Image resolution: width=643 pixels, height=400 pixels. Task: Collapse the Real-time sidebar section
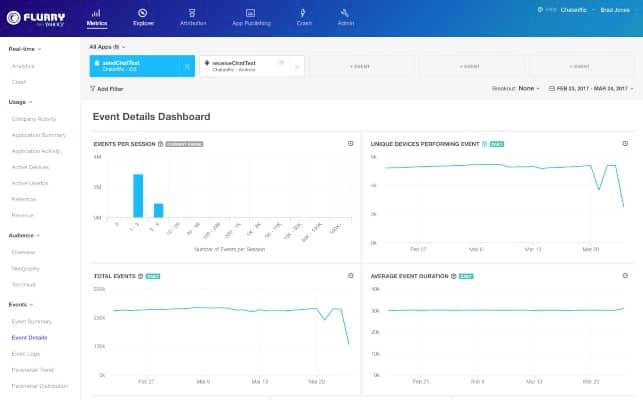pyautogui.click(x=25, y=49)
